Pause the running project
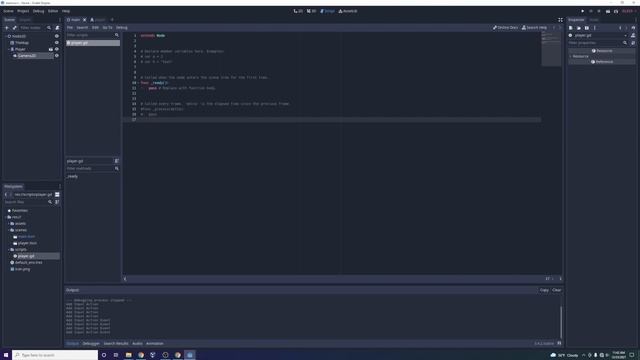 click(591, 11)
